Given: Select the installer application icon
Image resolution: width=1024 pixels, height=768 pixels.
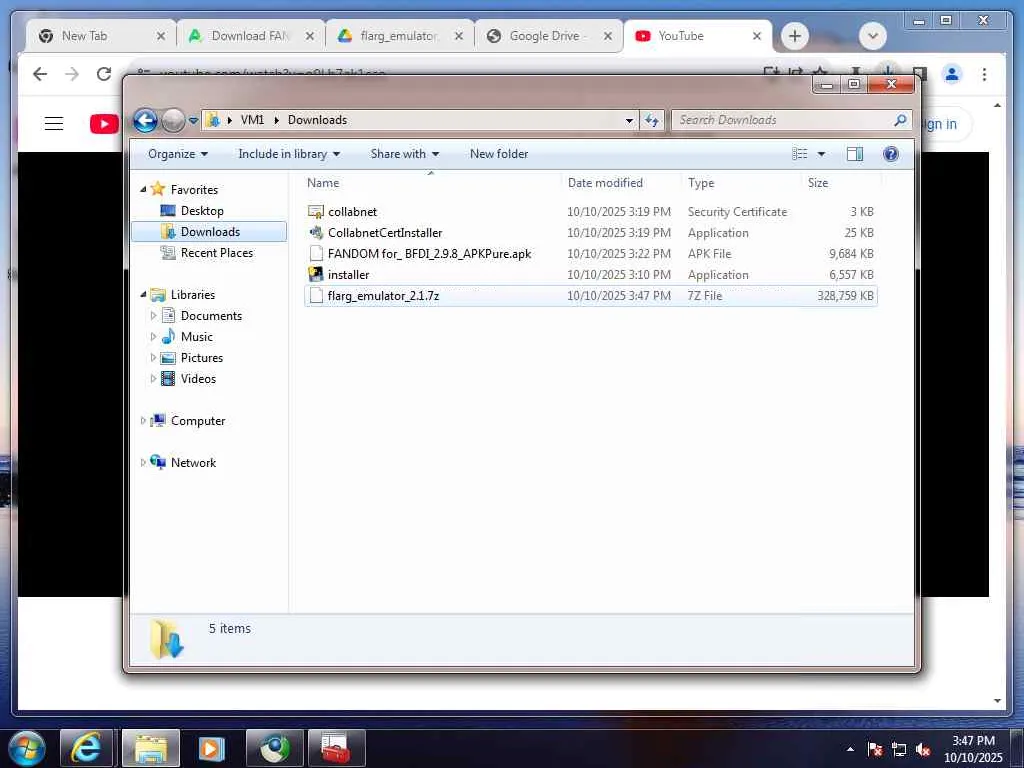Looking at the screenshot, I should [x=316, y=275].
